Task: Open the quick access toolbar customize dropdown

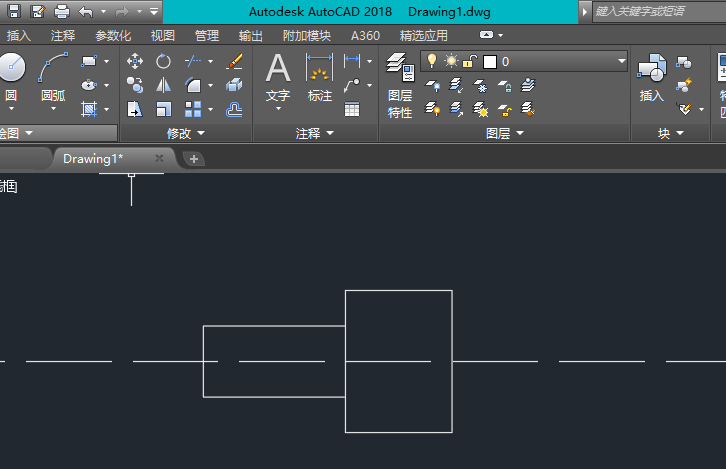Action: pos(154,11)
